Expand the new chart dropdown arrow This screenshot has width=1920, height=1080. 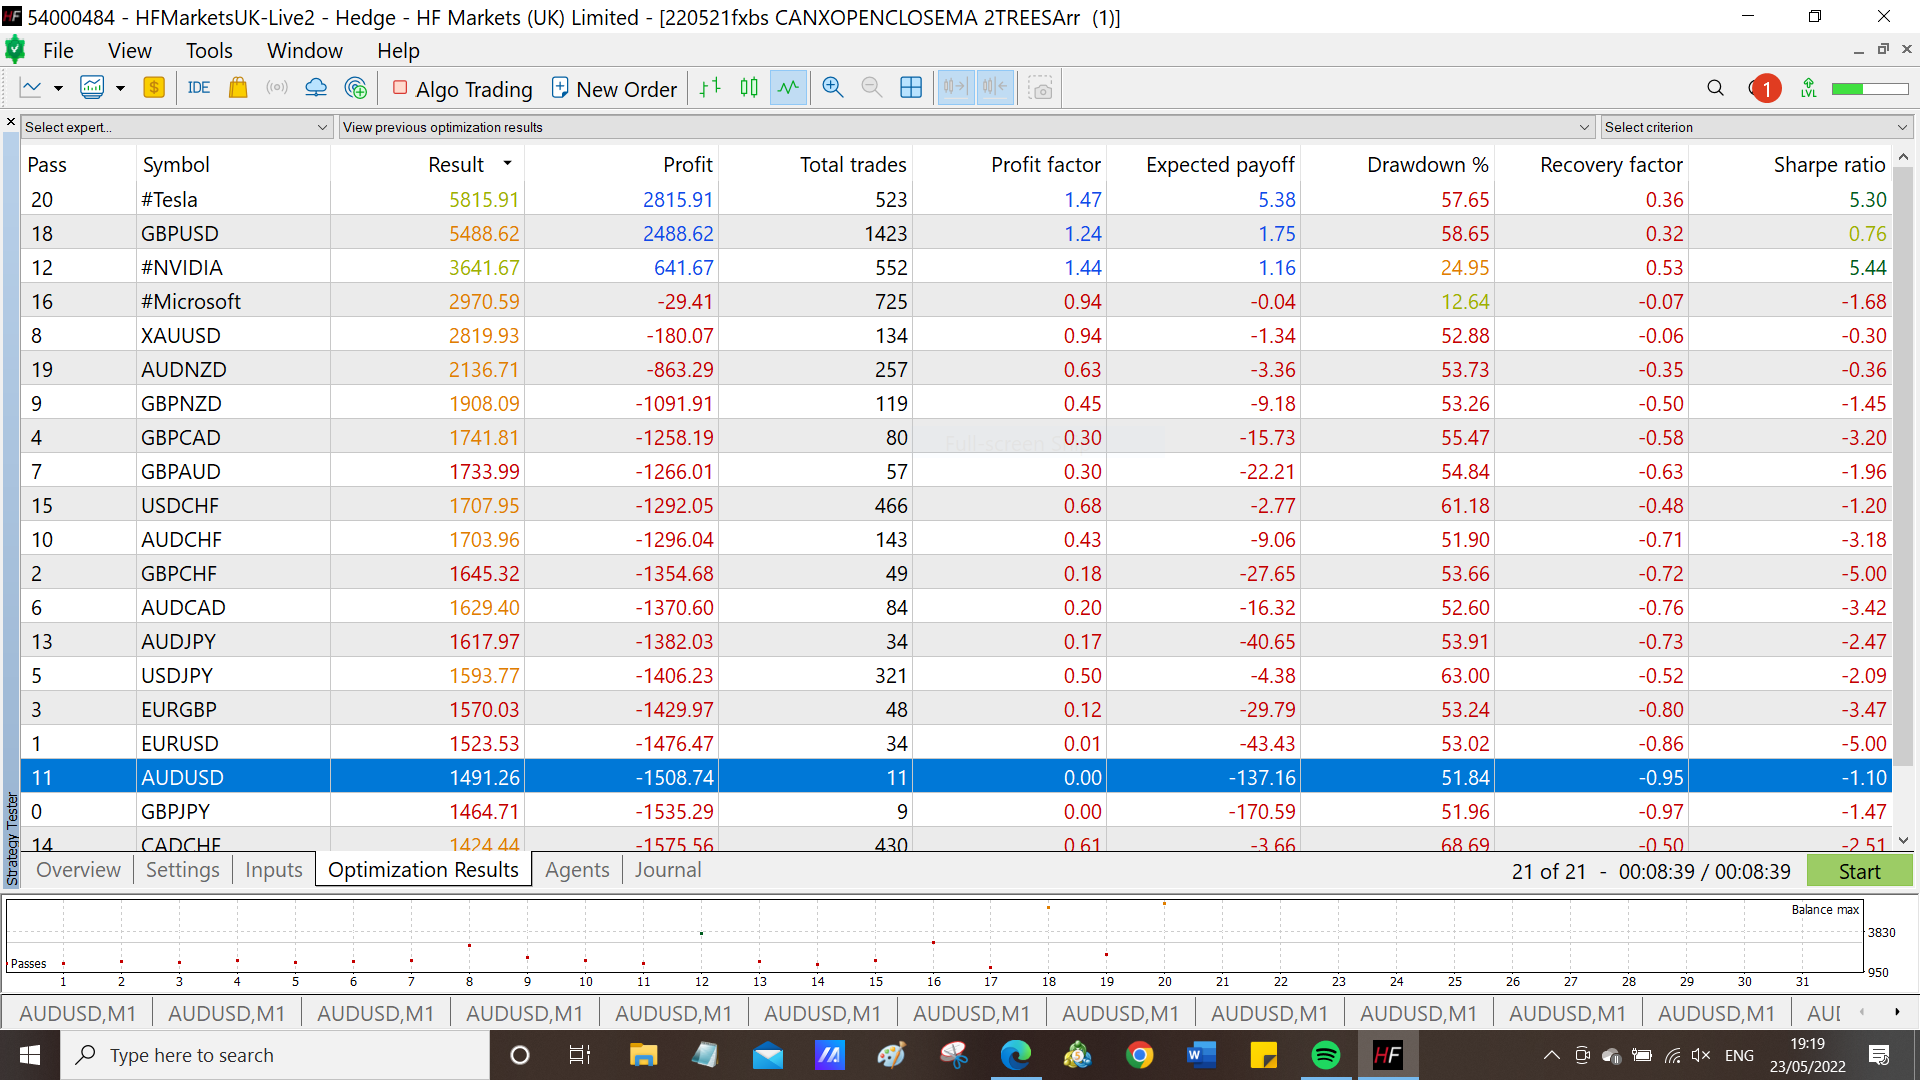[58, 88]
